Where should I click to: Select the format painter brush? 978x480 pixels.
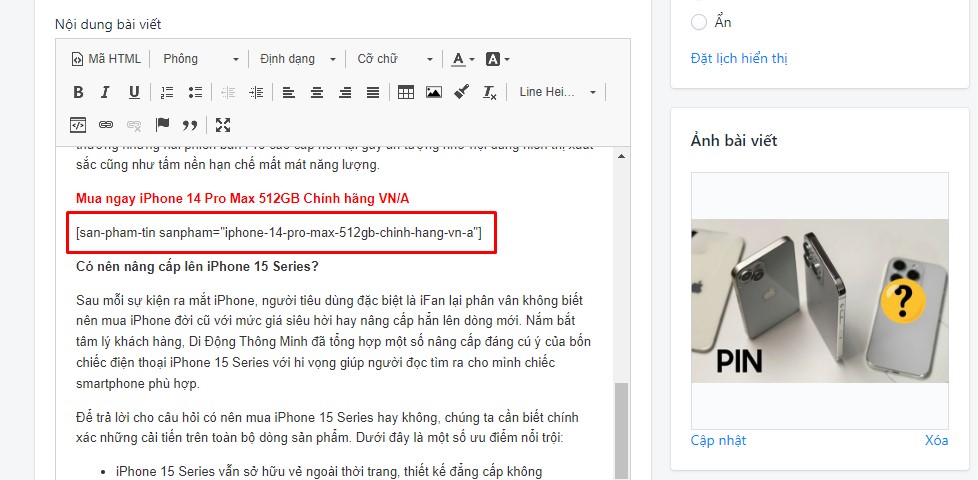pyautogui.click(x=462, y=92)
